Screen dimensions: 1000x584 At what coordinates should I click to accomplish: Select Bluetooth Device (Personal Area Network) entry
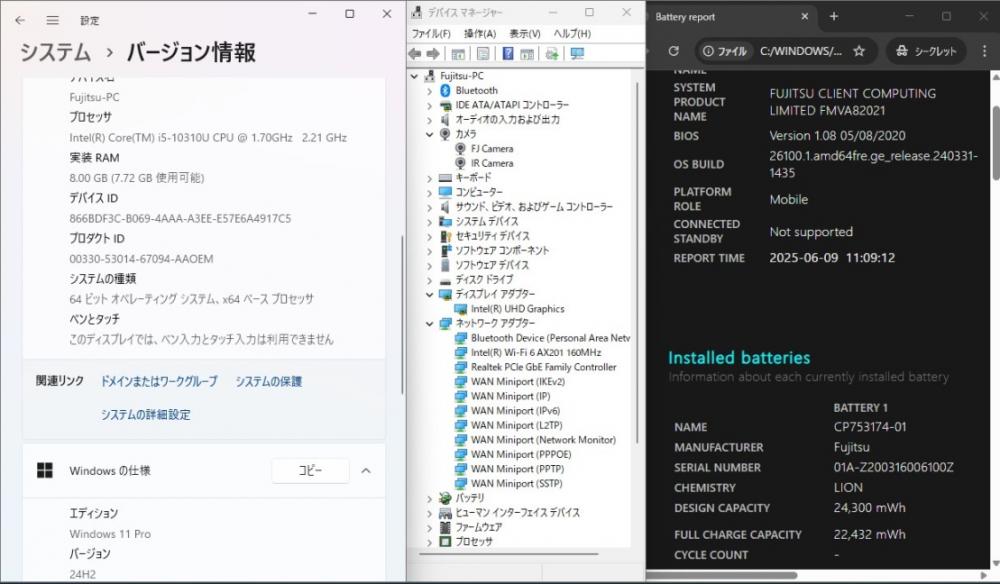click(550, 338)
